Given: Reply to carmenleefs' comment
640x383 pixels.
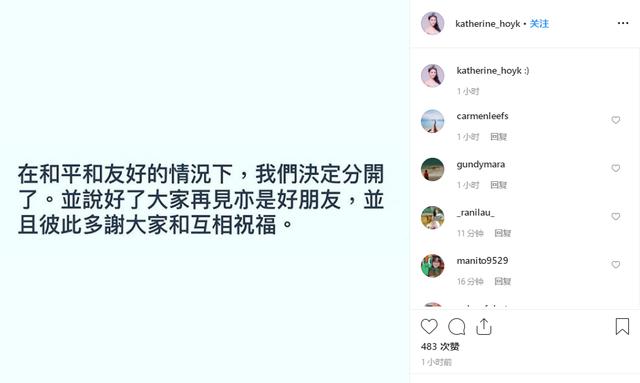Looking at the screenshot, I should coord(498,137).
